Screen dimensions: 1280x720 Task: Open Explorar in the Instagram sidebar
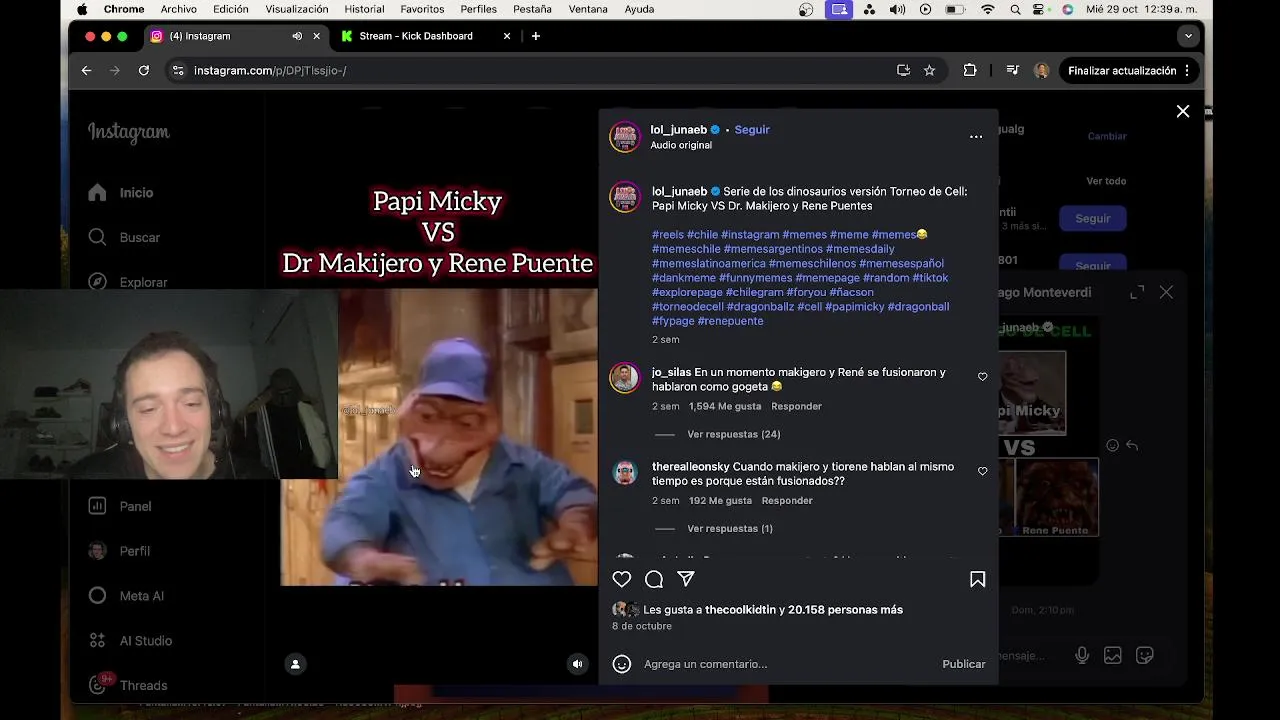[128, 282]
